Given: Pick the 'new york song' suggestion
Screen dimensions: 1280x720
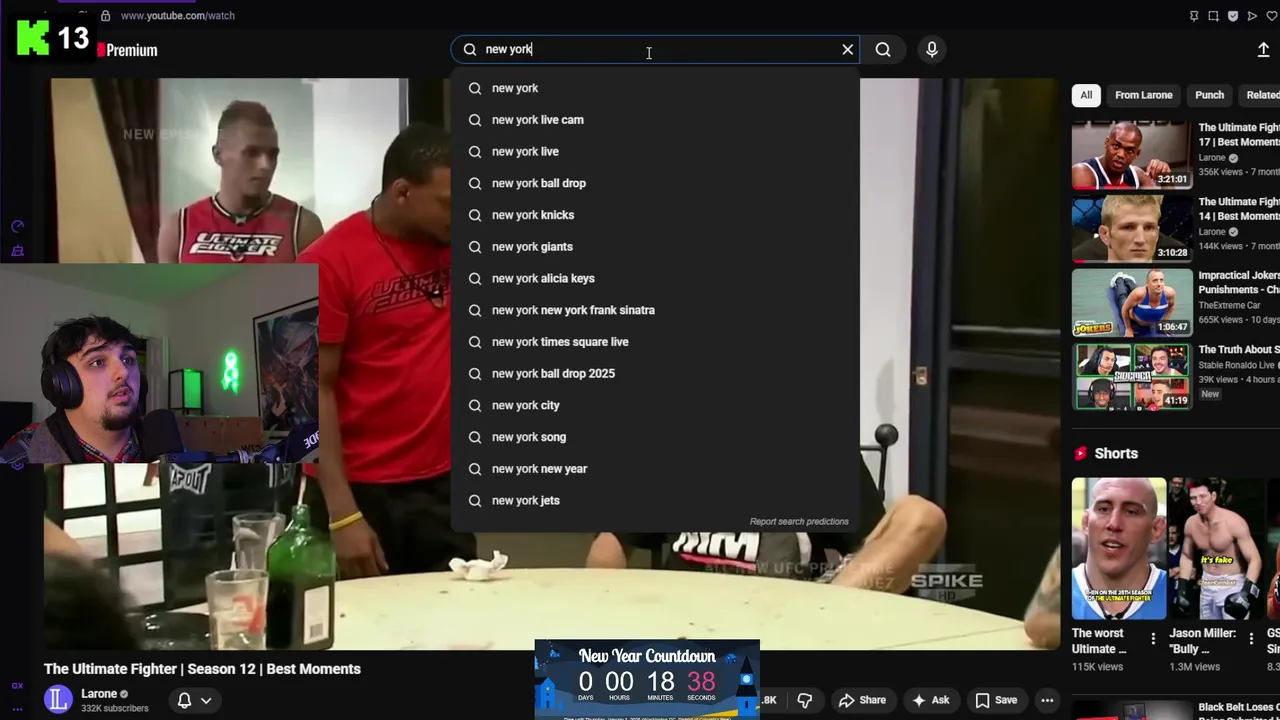Looking at the screenshot, I should (x=655, y=437).
